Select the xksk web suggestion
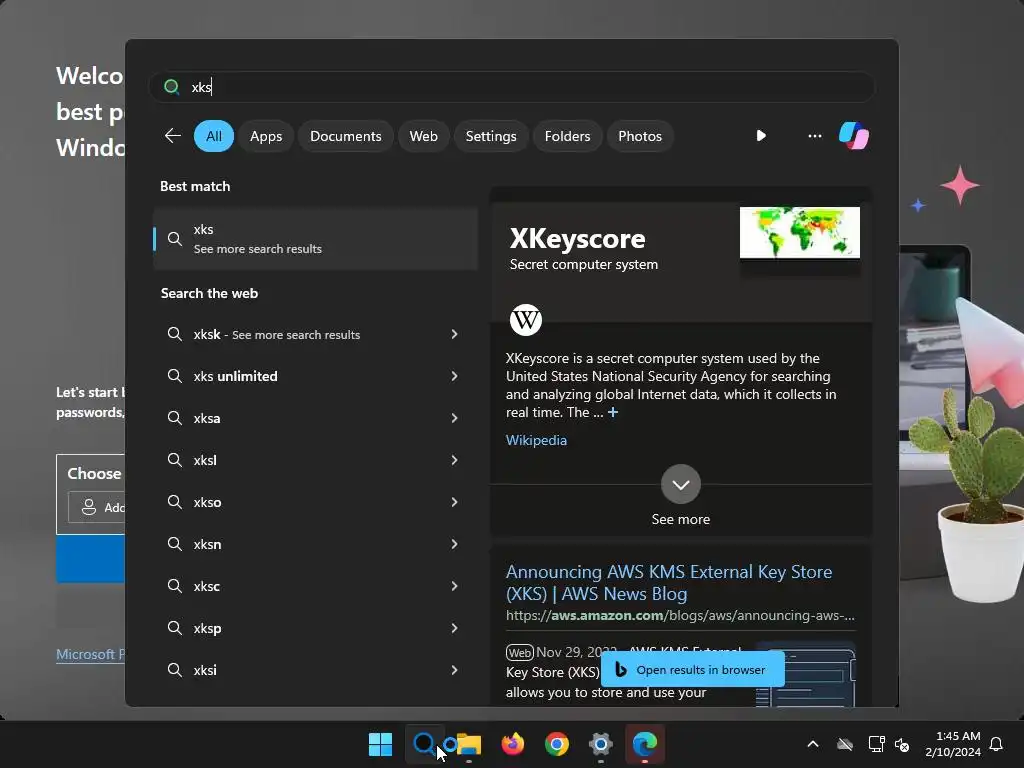This screenshot has width=1024, height=768. click(x=315, y=334)
